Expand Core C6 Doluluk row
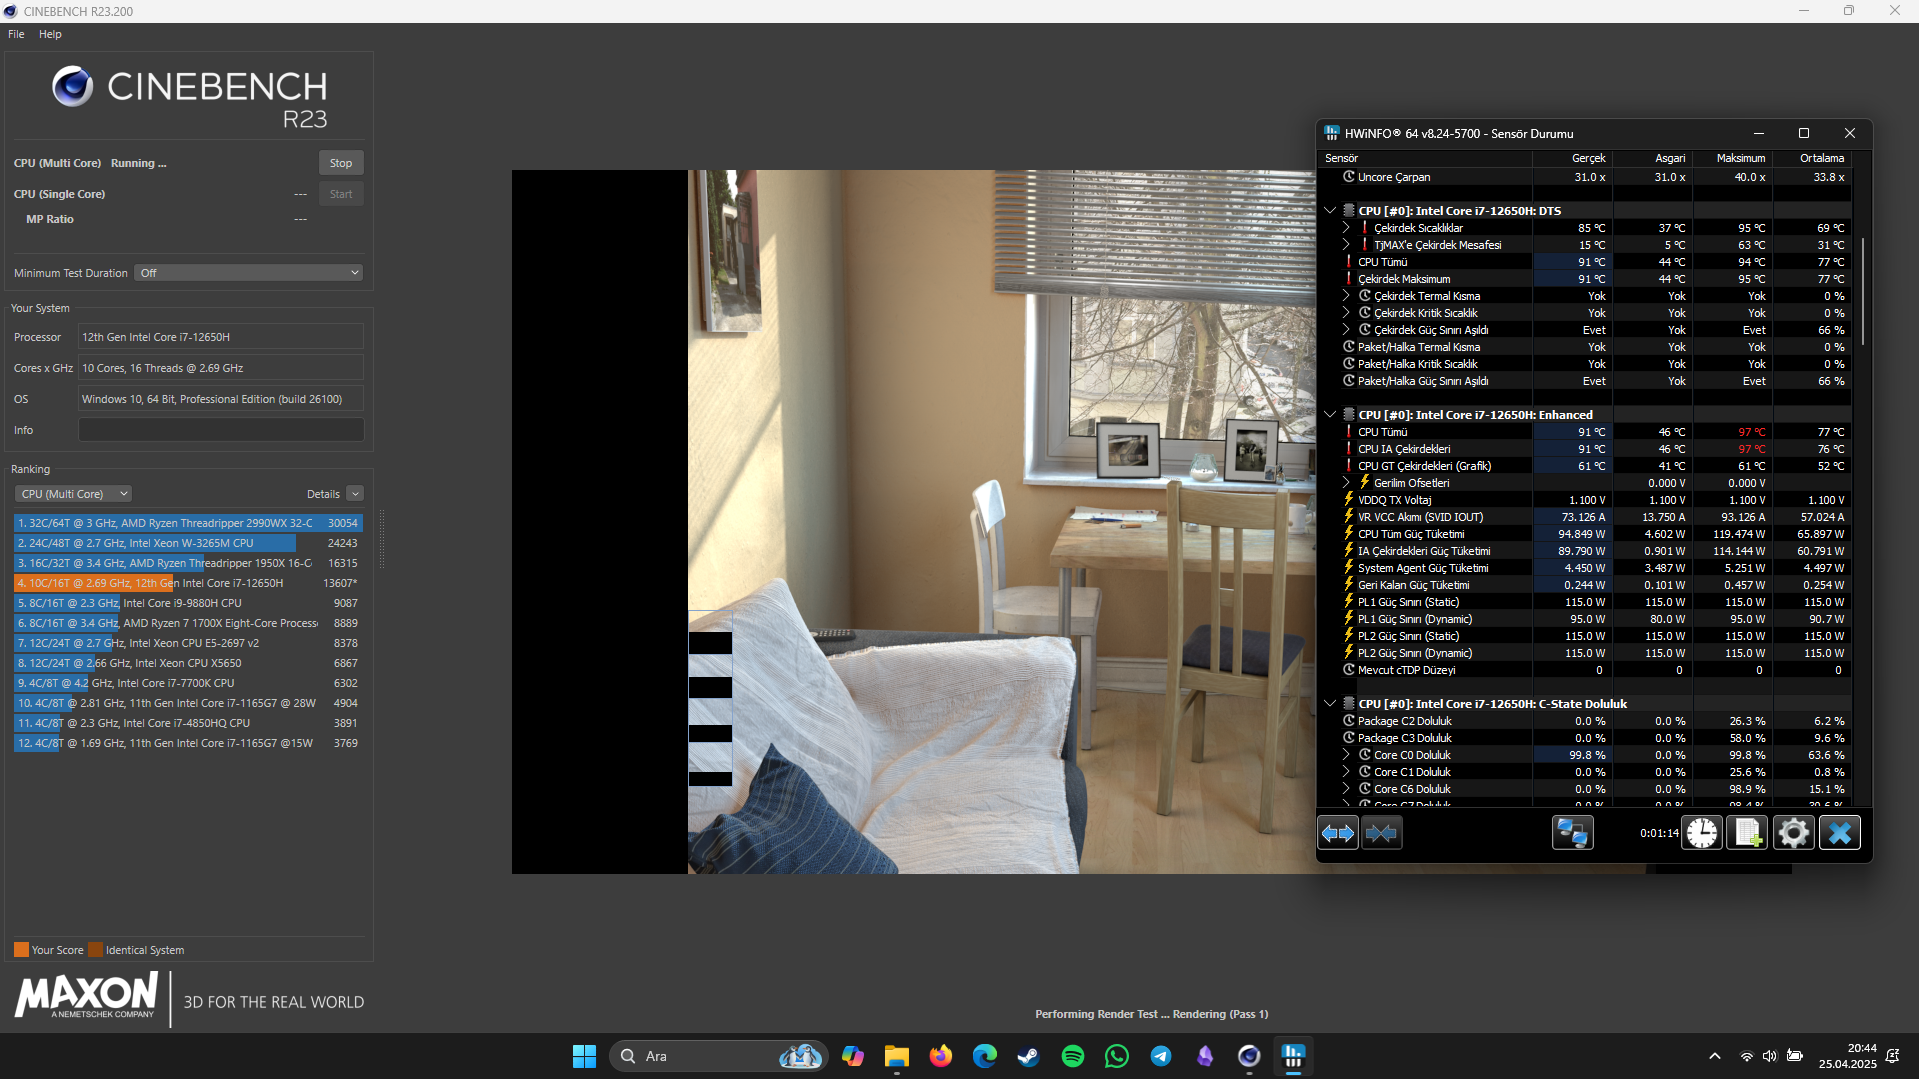The image size is (1919, 1079). 1346,789
